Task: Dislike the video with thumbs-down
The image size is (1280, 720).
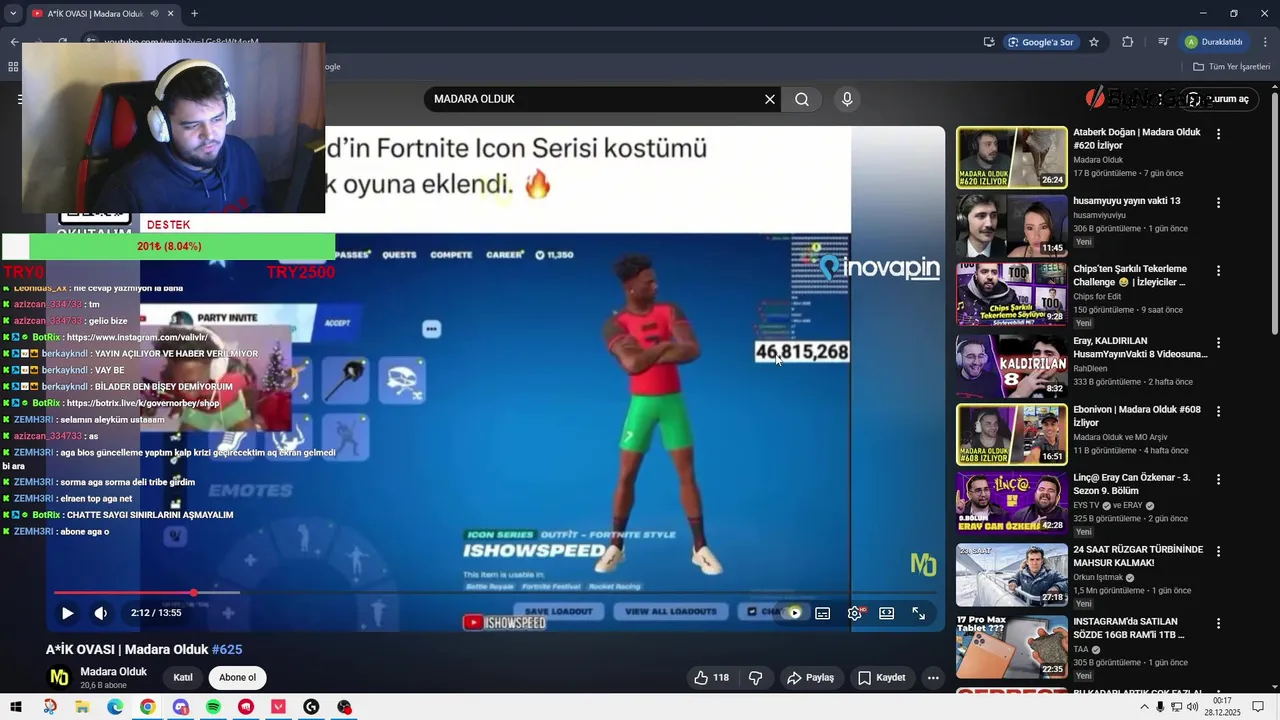Action: coord(756,678)
